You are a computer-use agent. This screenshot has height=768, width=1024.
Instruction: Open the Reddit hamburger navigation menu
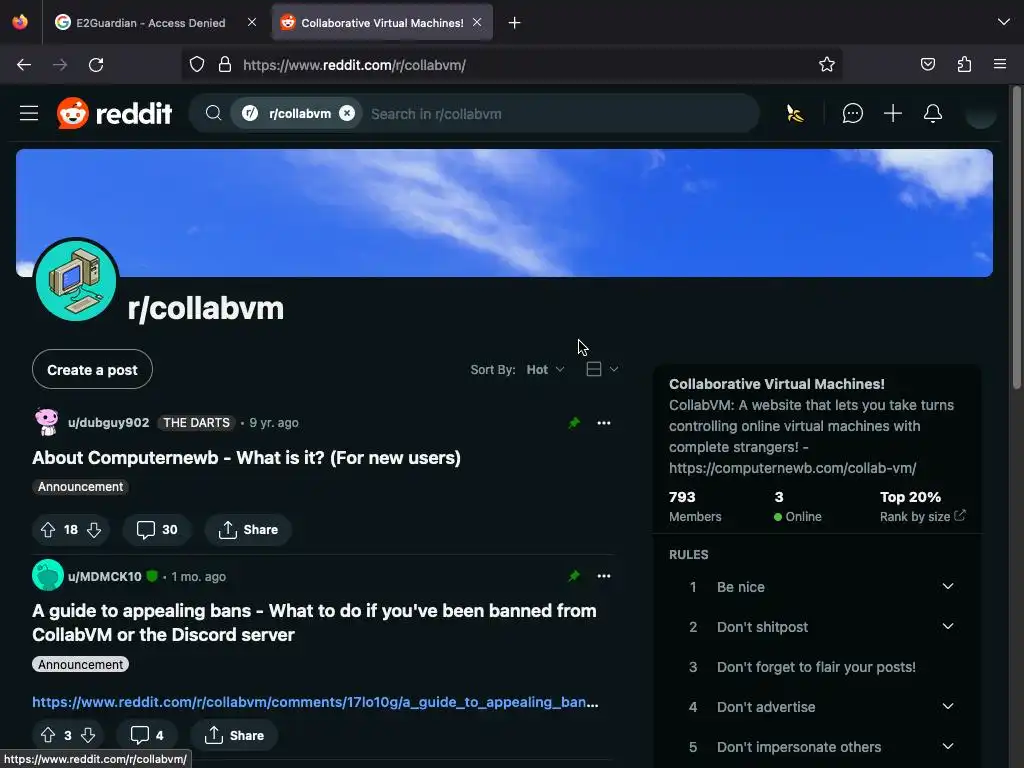tap(29, 114)
